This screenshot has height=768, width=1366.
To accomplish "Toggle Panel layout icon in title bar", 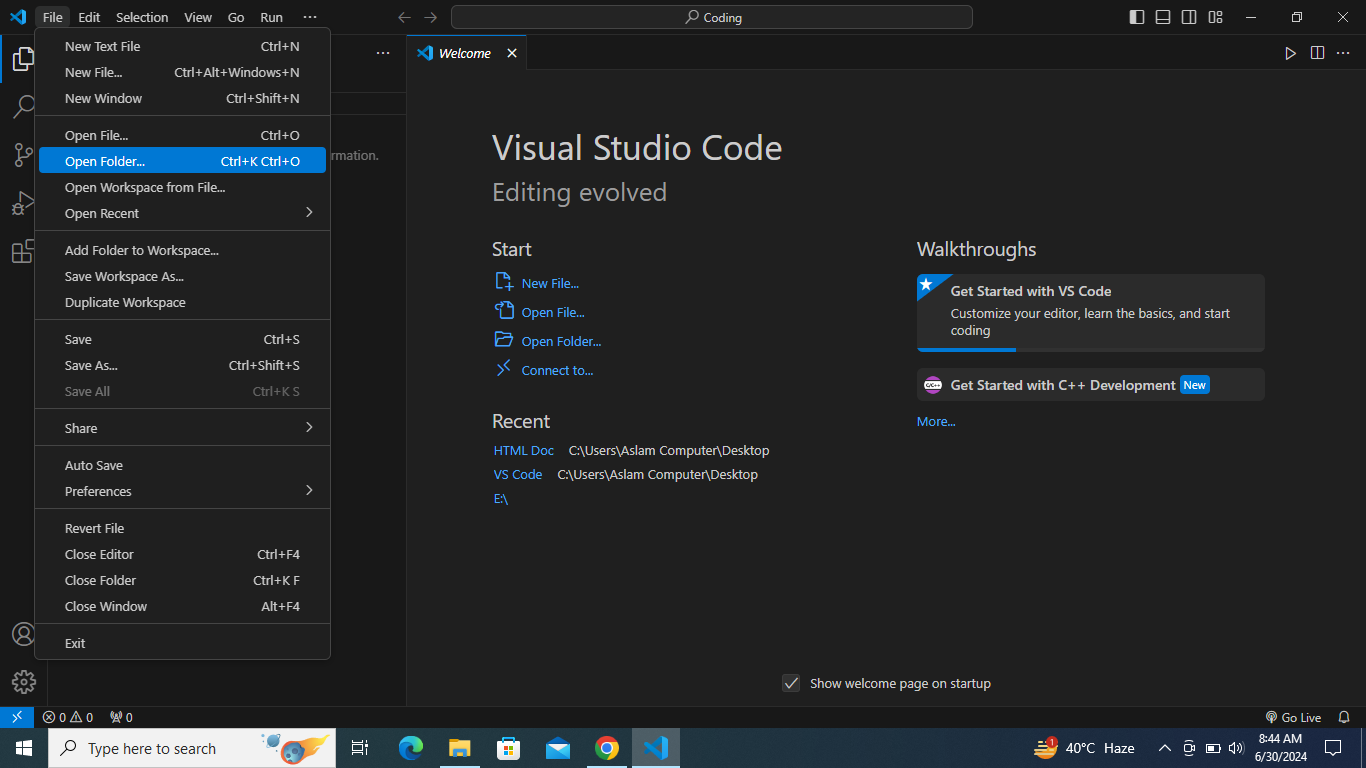I will pyautogui.click(x=1163, y=17).
